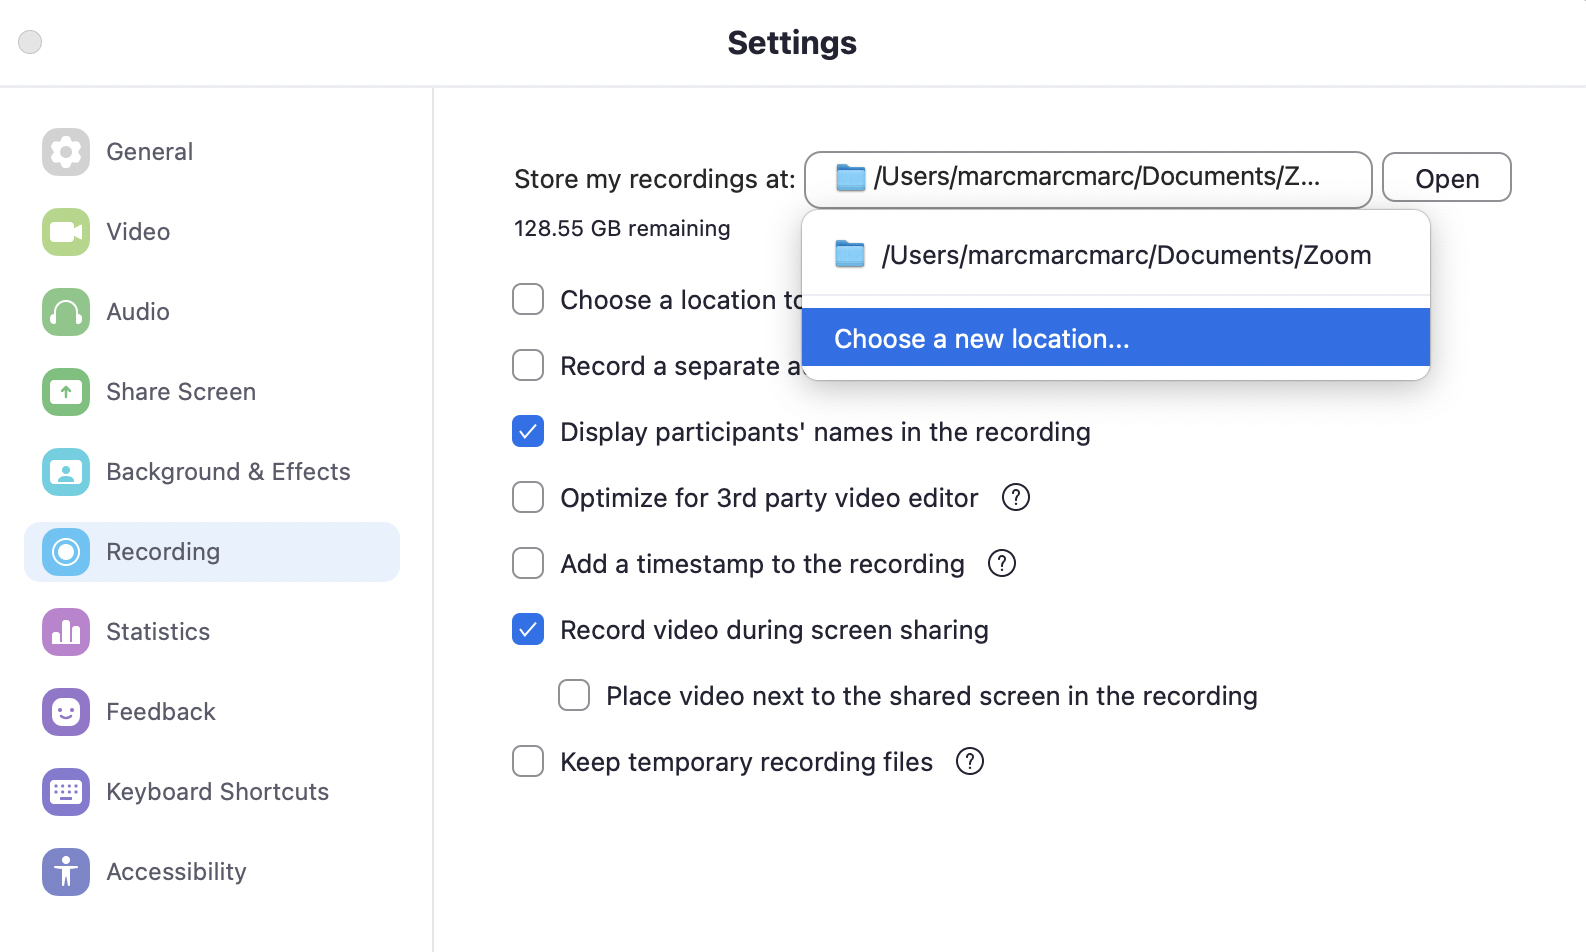Choose a new location menu item
The width and height of the screenshot is (1586, 952).
(x=1116, y=339)
